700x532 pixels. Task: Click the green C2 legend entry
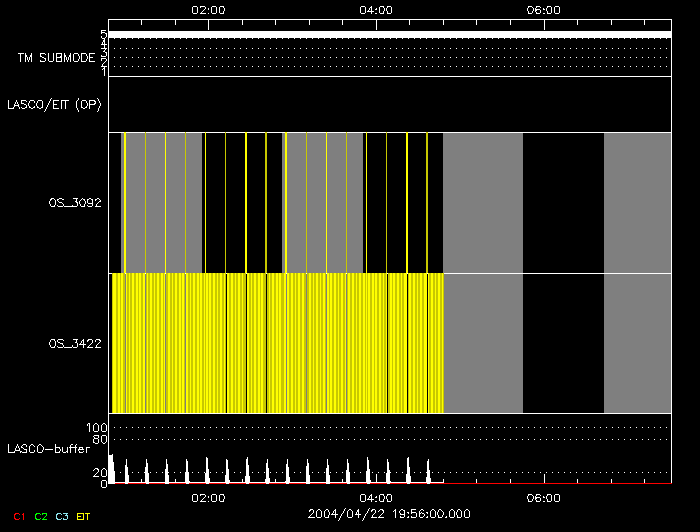coord(40,516)
